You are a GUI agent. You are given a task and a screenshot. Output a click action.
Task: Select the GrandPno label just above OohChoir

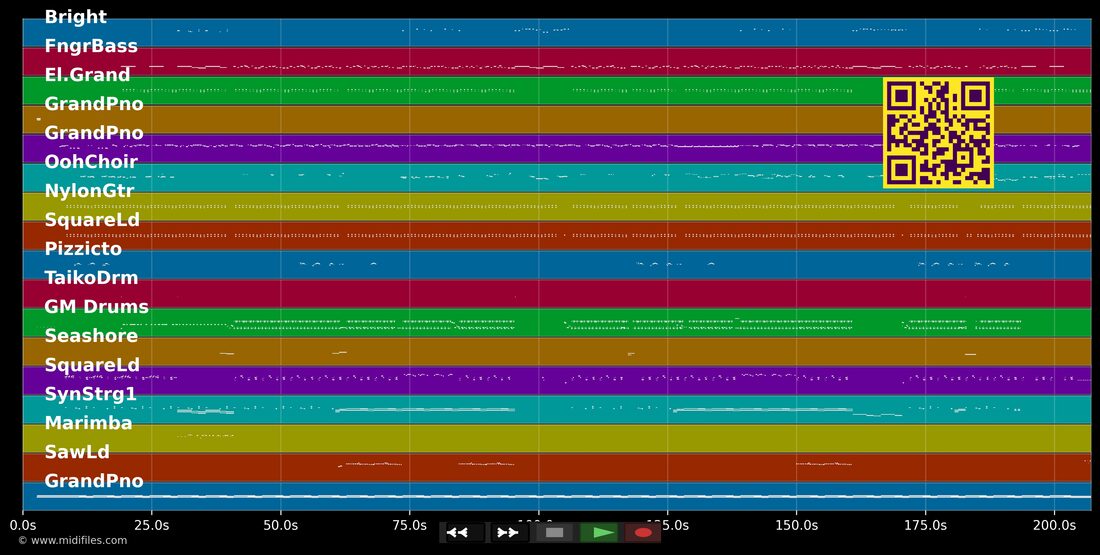pos(94,133)
